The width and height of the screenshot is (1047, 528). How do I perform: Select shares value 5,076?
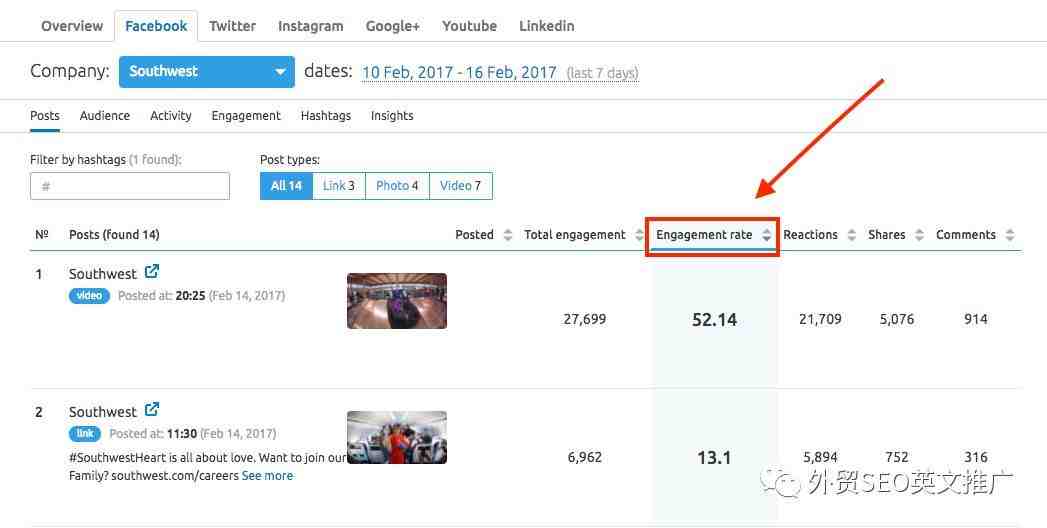tap(897, 320)
